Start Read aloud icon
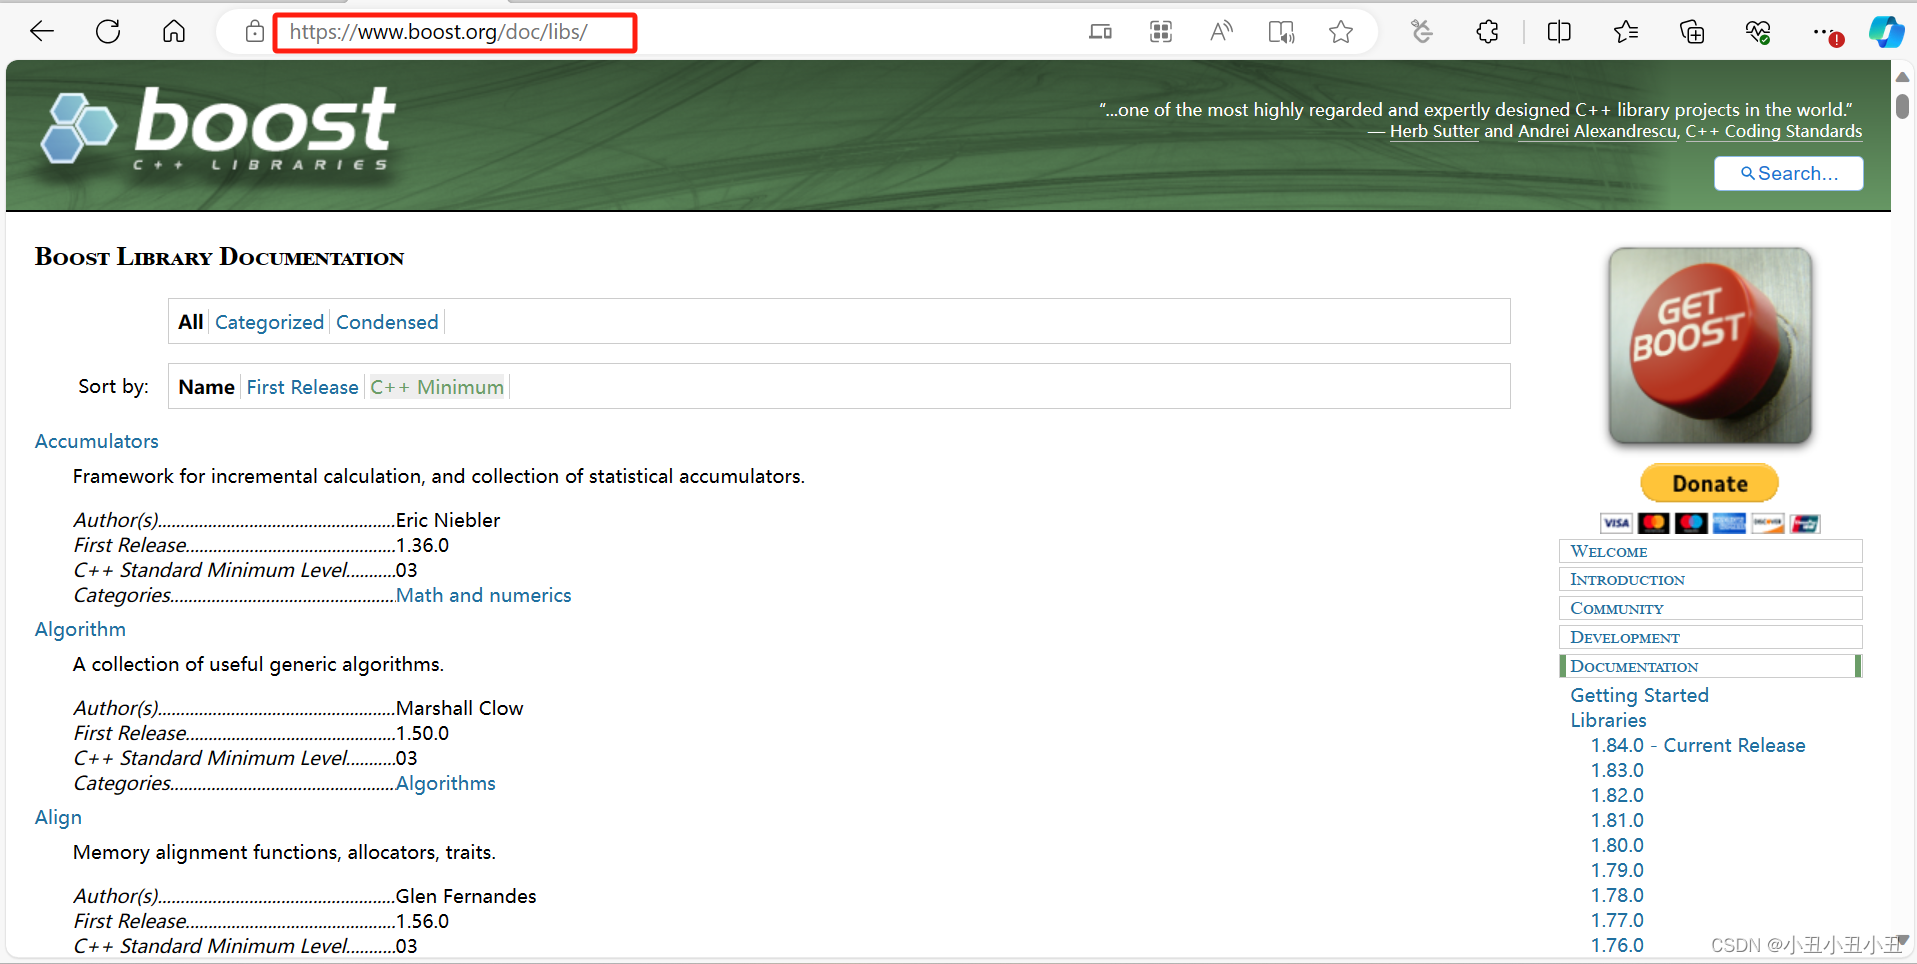This screenshot has height=964, width=1917. 1221,32
